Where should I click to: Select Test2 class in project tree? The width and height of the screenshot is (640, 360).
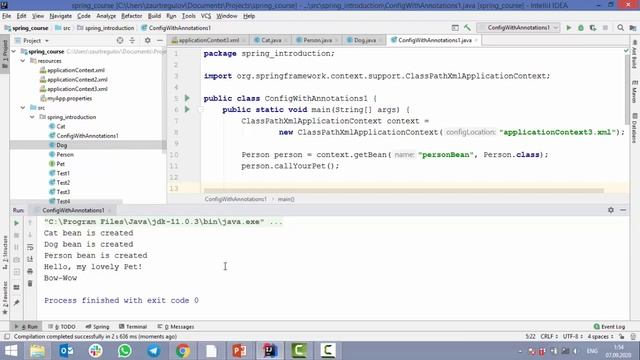(63, 182)
